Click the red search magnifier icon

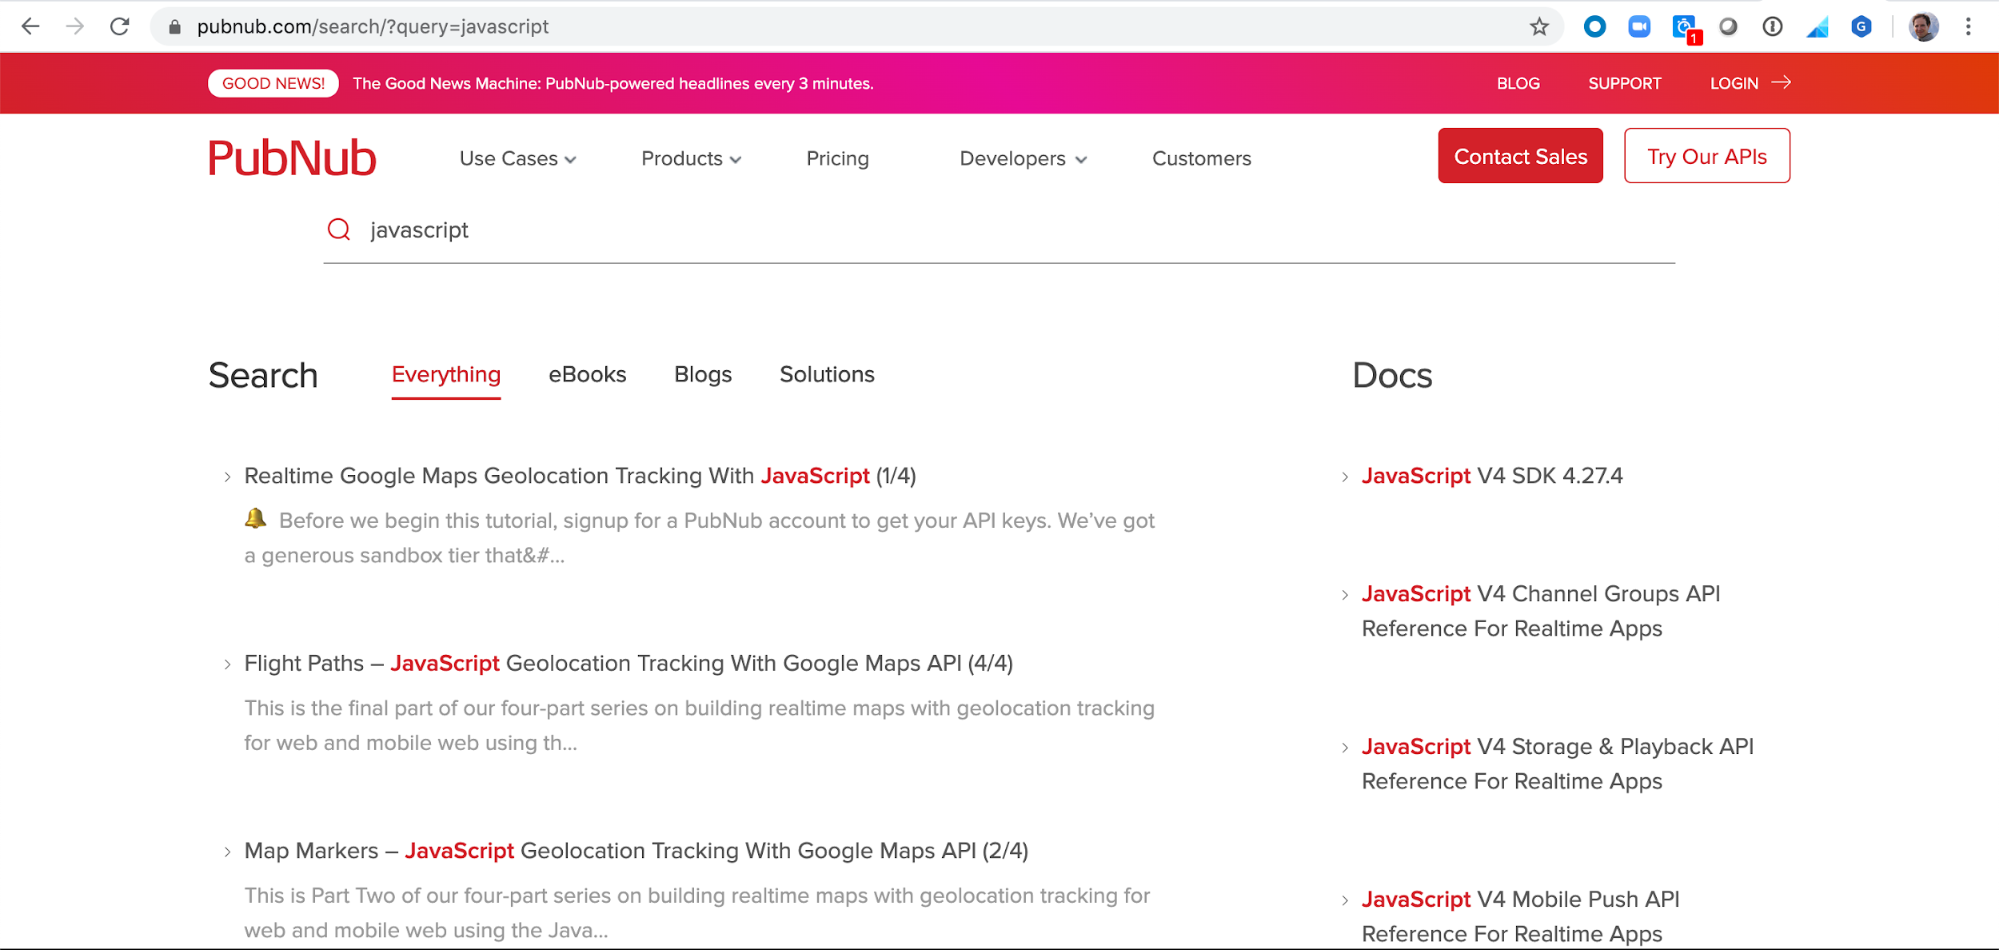click(x=339, y=230)
